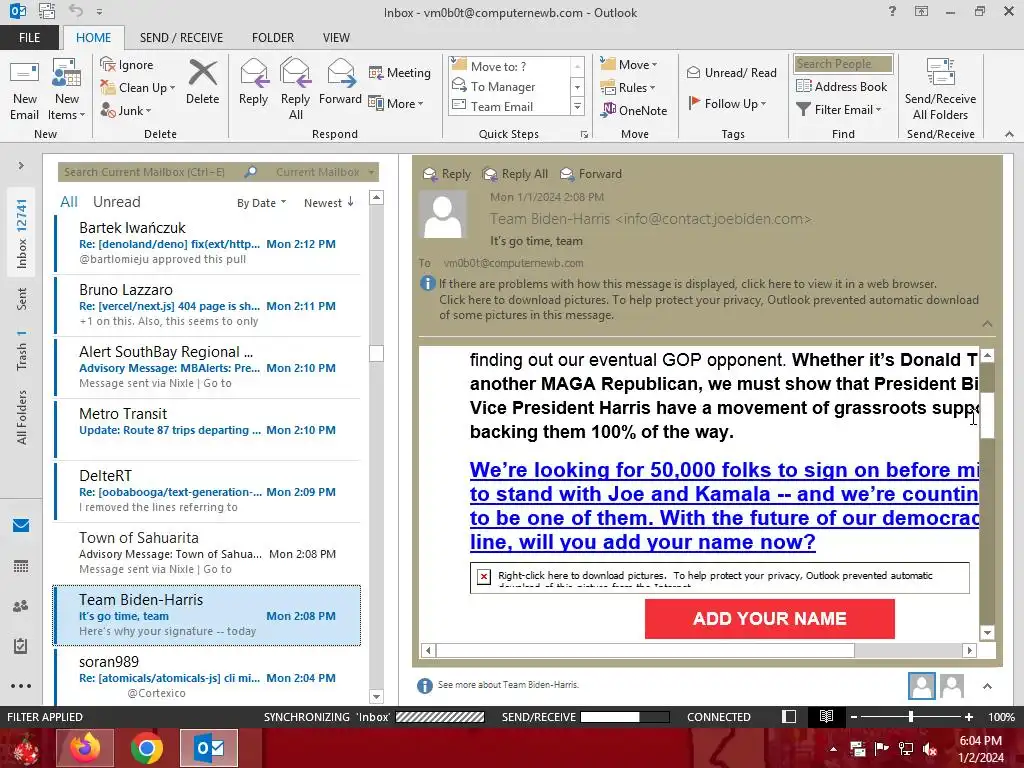Click the ADD YOUR NAME button
The height and width of the screenshot is (768, 1024).
point(769,618)
